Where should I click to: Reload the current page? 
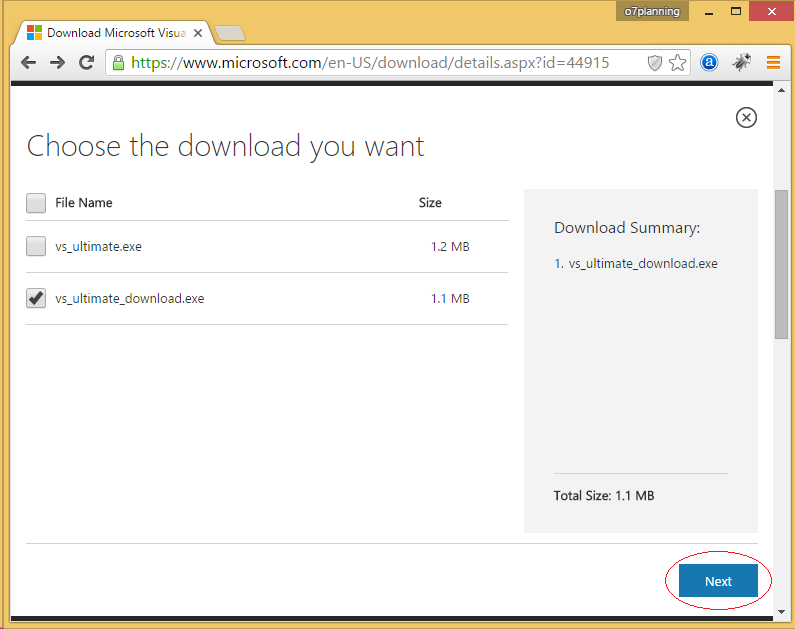click(87, 62)
